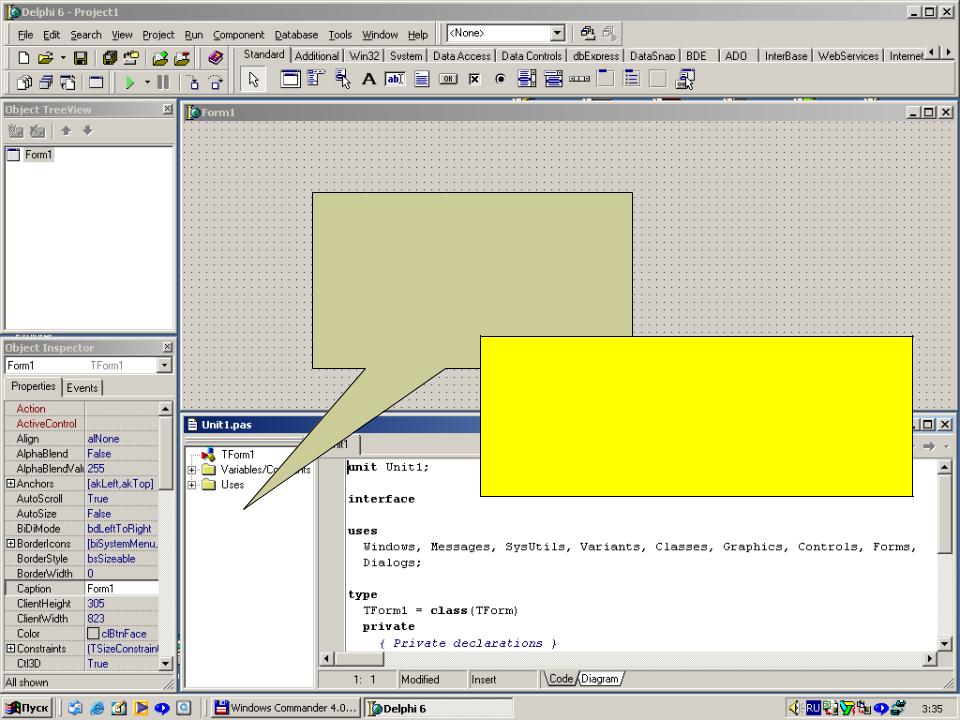Image resolution: width=960 pixels, height=720 pixels.
Task: Select the PopupMenu component icon
Action: coord(343,78)
